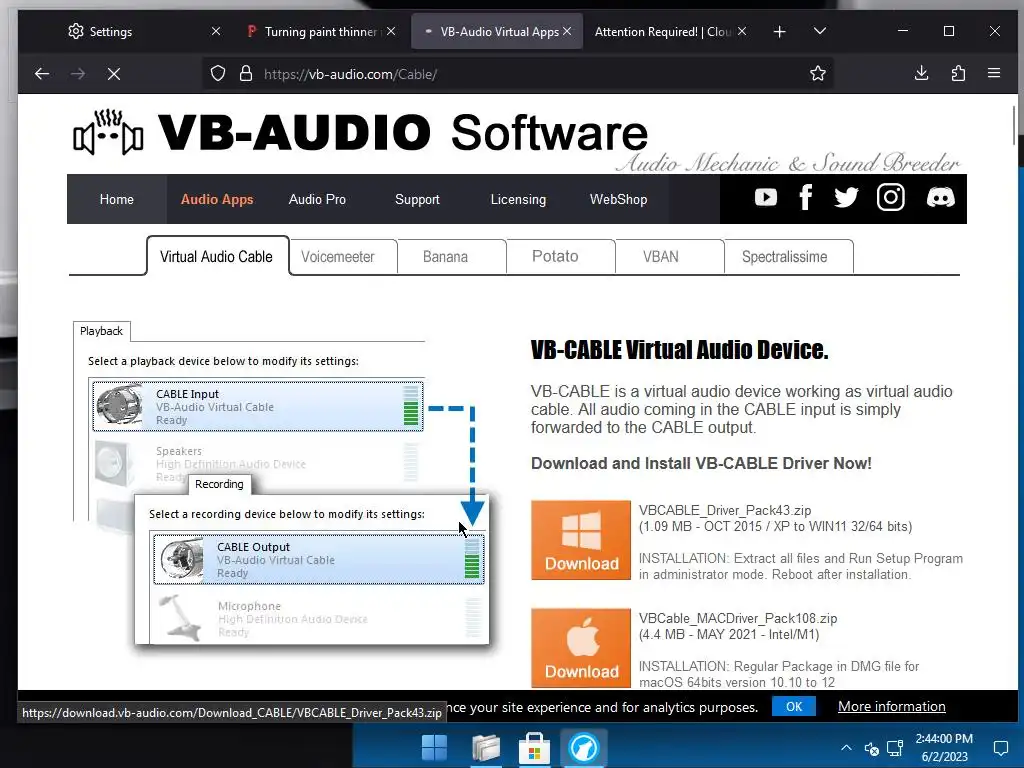The height and width of the screenshot is (768, 1024).
Task: Expand the list all tabs chevron
Action: [x=820, y=31]
